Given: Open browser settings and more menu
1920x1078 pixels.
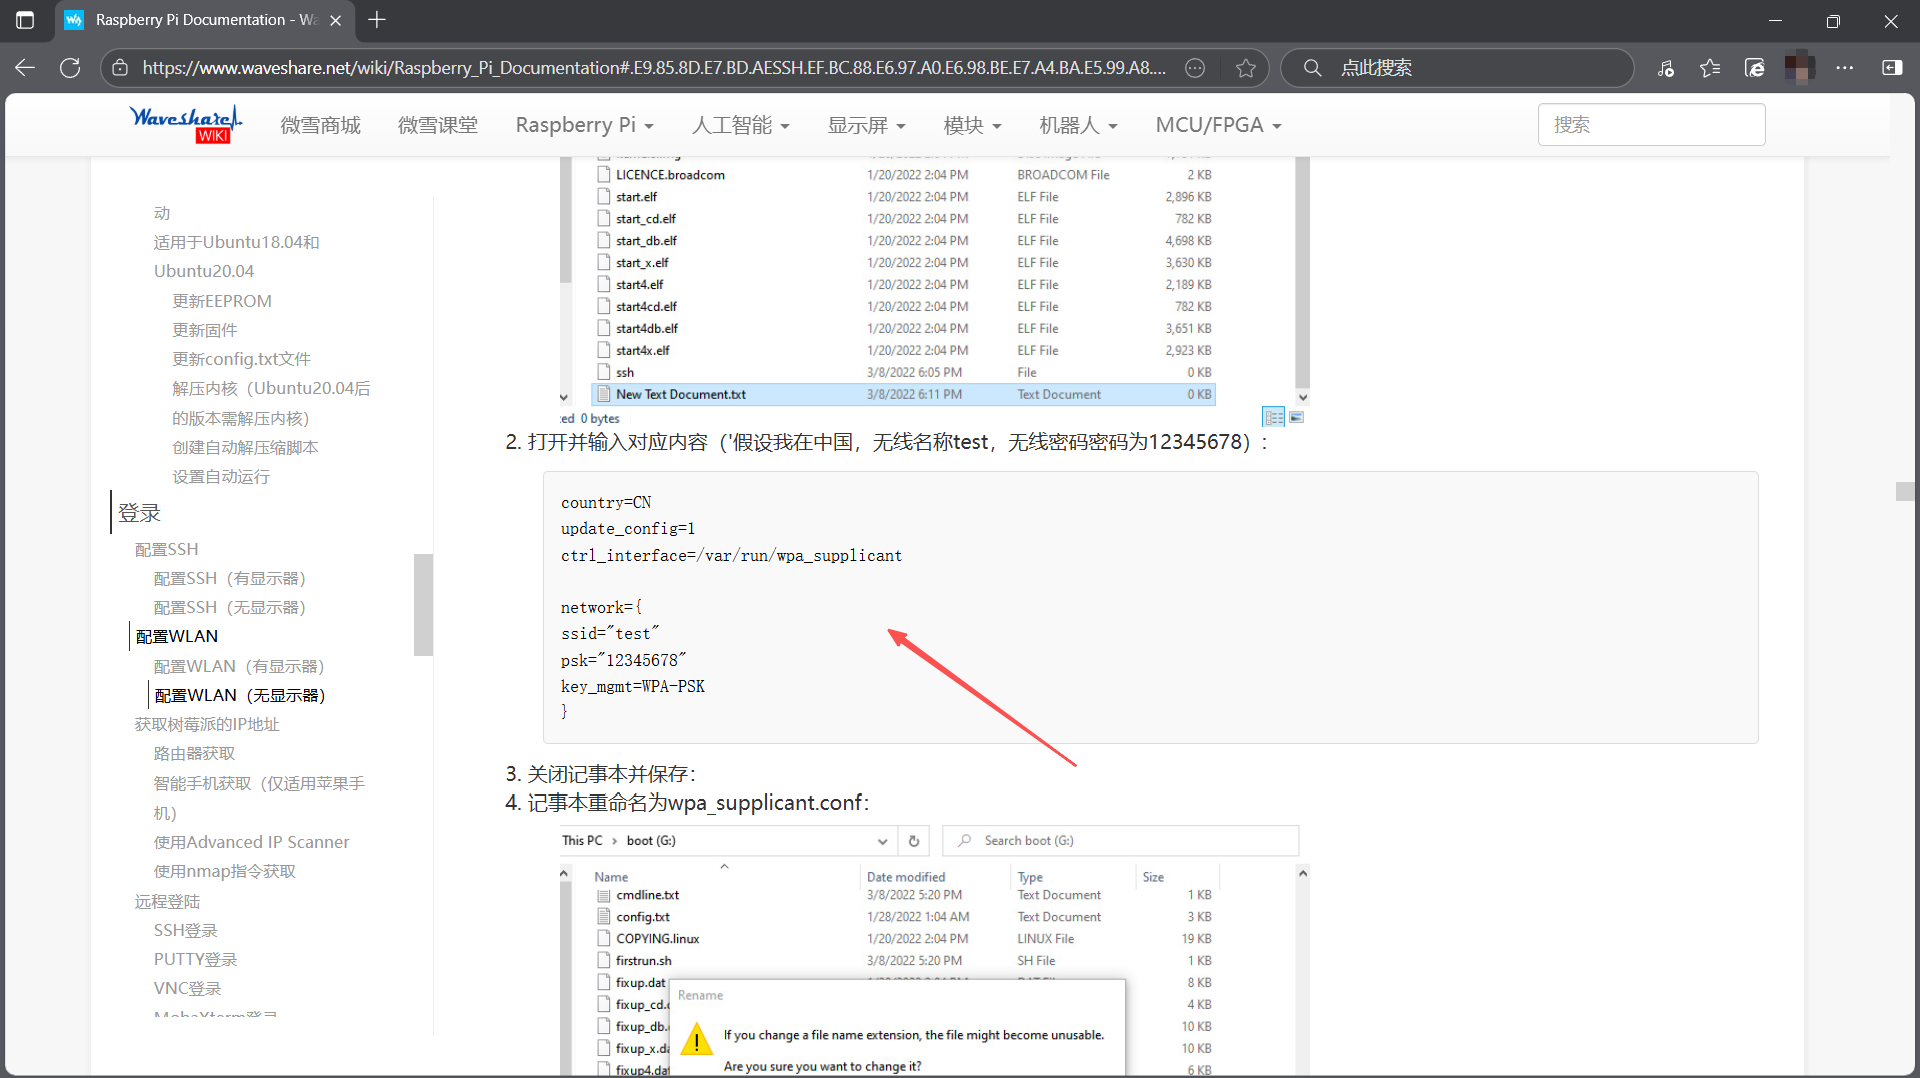Looking at the screenshot, I should [x=1845, y=68].
